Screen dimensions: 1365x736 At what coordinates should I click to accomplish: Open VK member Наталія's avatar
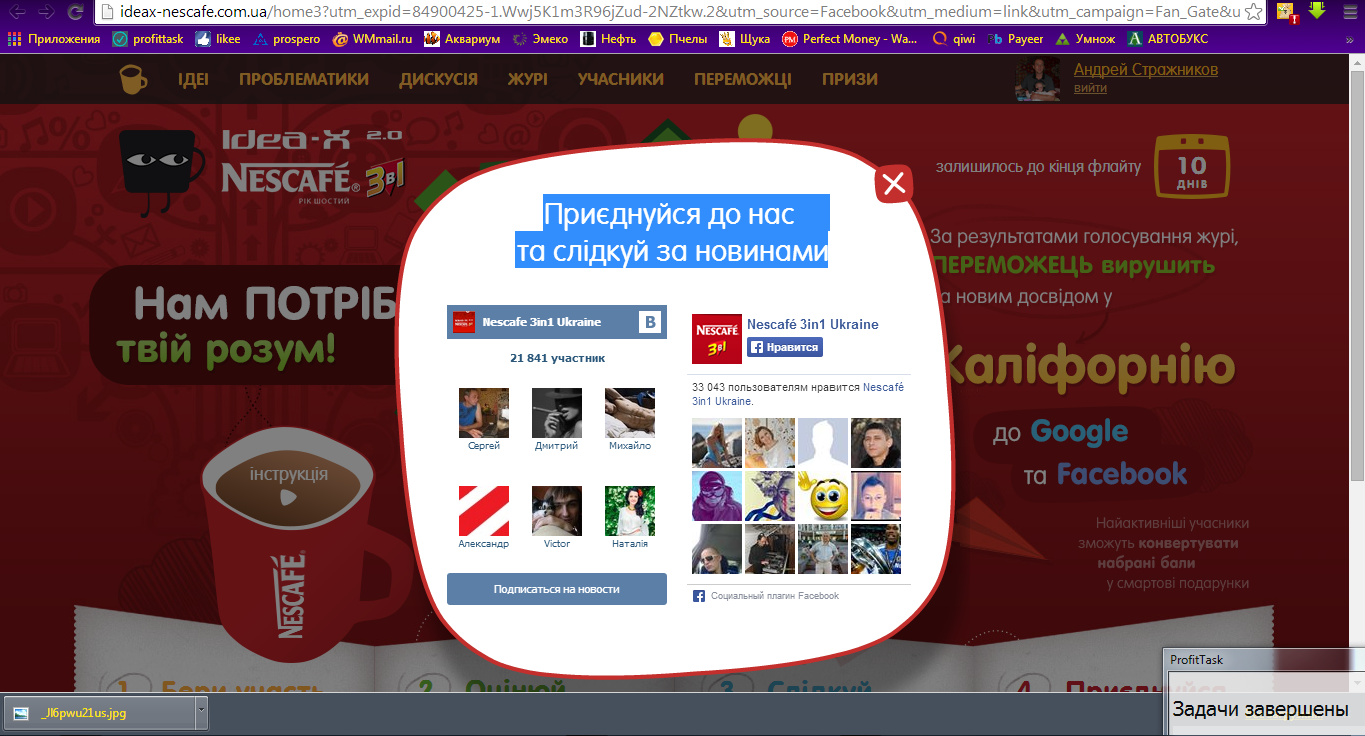[630, 511]
